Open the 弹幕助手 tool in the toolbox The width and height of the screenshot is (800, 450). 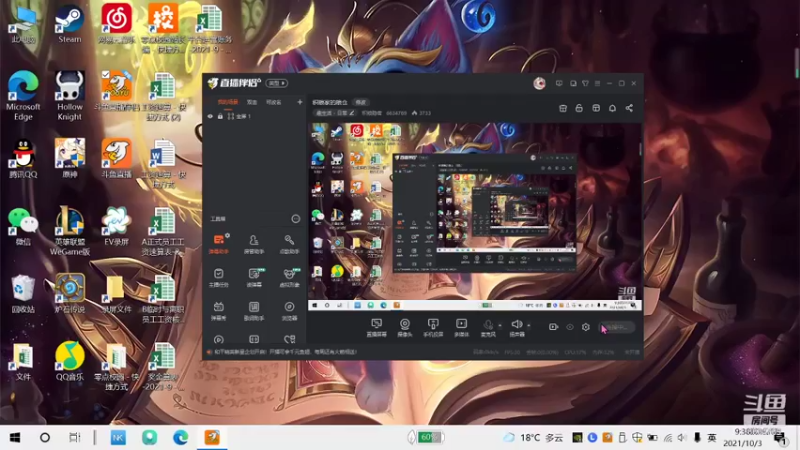click(218, 244)
